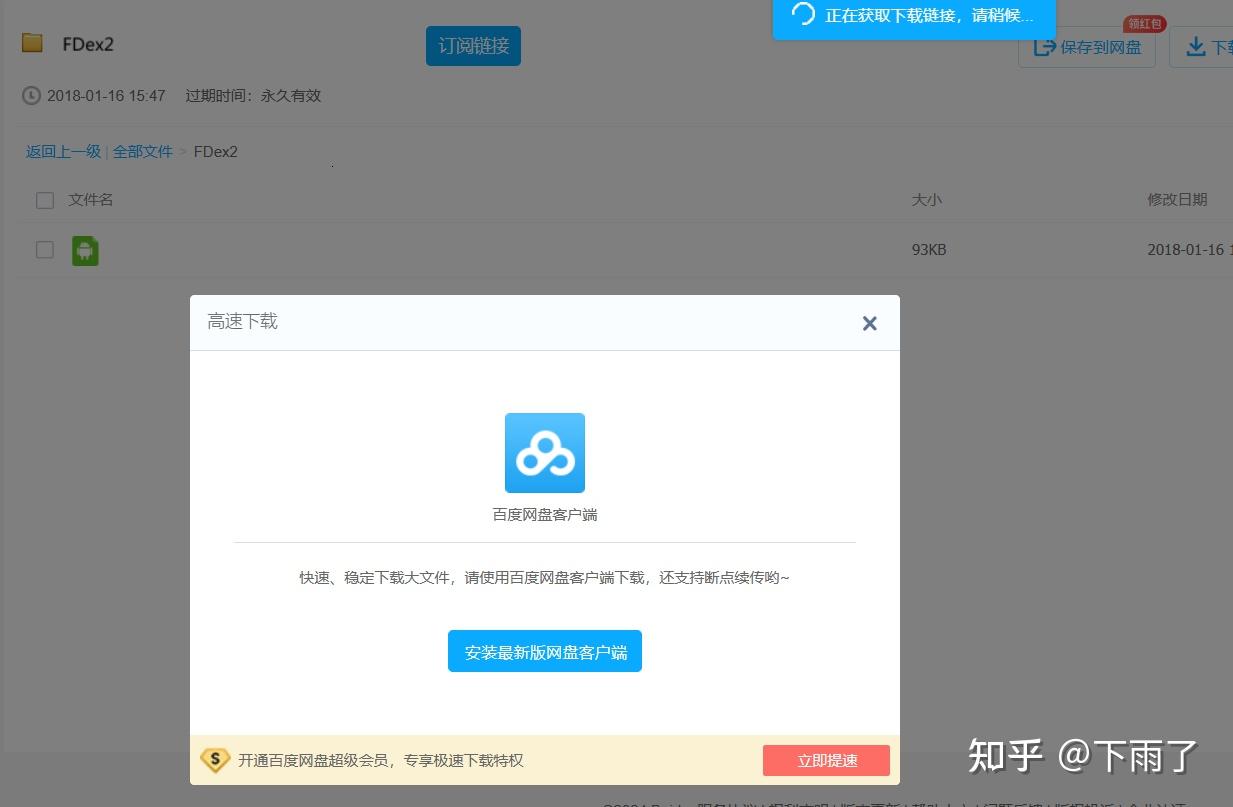Click the 订阅链接 button

tap(473, 46)
